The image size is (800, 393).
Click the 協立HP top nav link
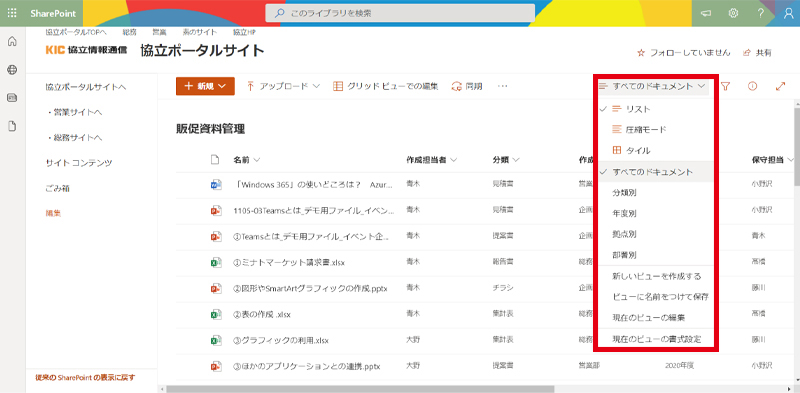pos(245,32)
